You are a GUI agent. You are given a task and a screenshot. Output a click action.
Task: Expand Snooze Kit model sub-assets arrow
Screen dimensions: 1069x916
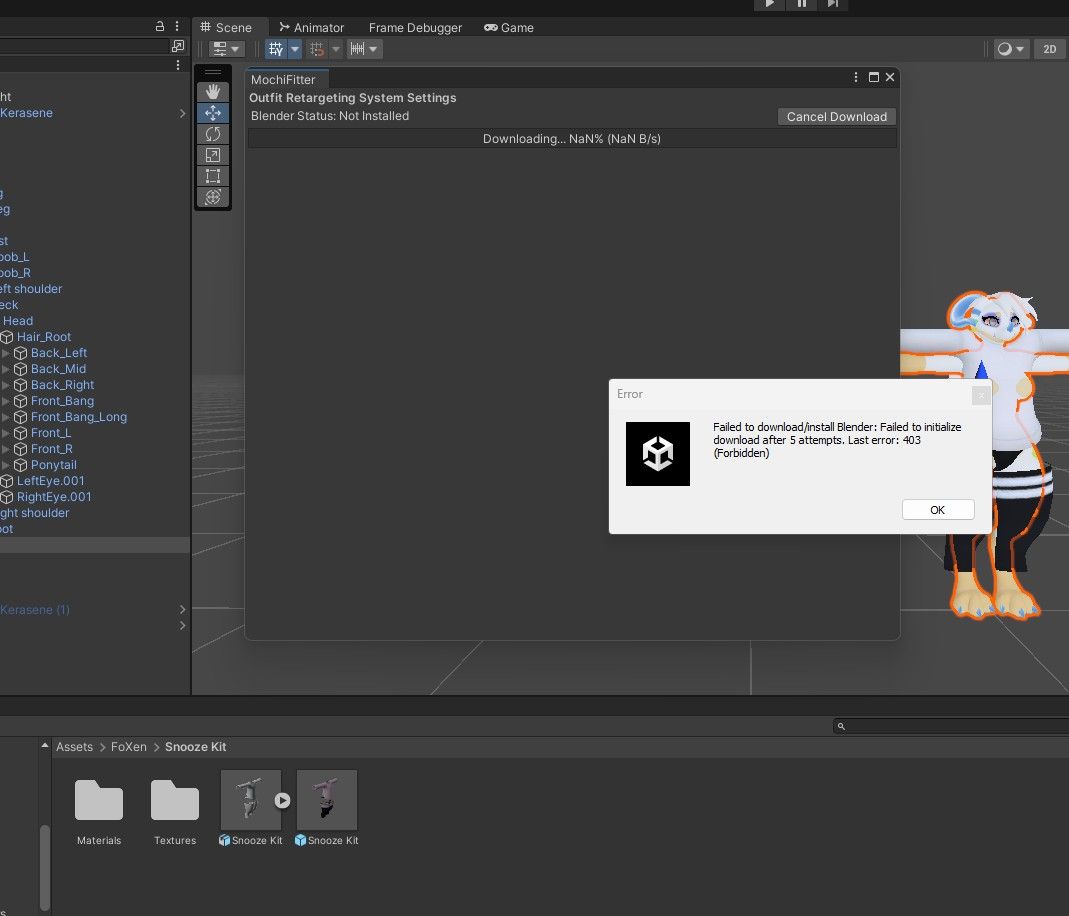(282, 800)
